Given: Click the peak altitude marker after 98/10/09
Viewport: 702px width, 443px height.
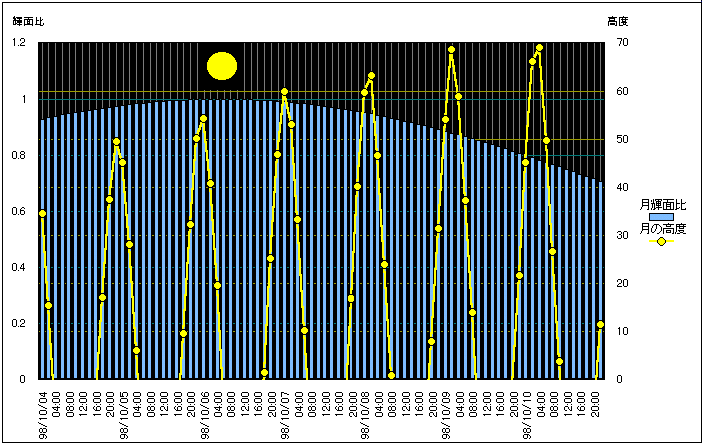Looking at the screenshot, I should point(451,49).
